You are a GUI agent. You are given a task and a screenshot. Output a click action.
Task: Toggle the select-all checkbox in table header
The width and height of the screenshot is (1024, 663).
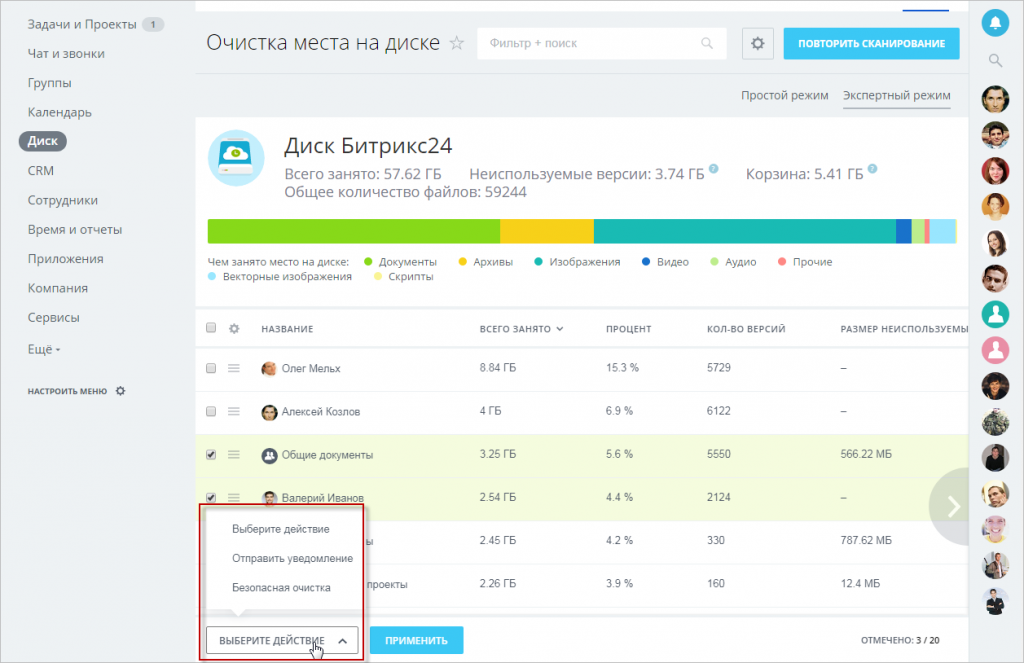(x=211, y=328)
